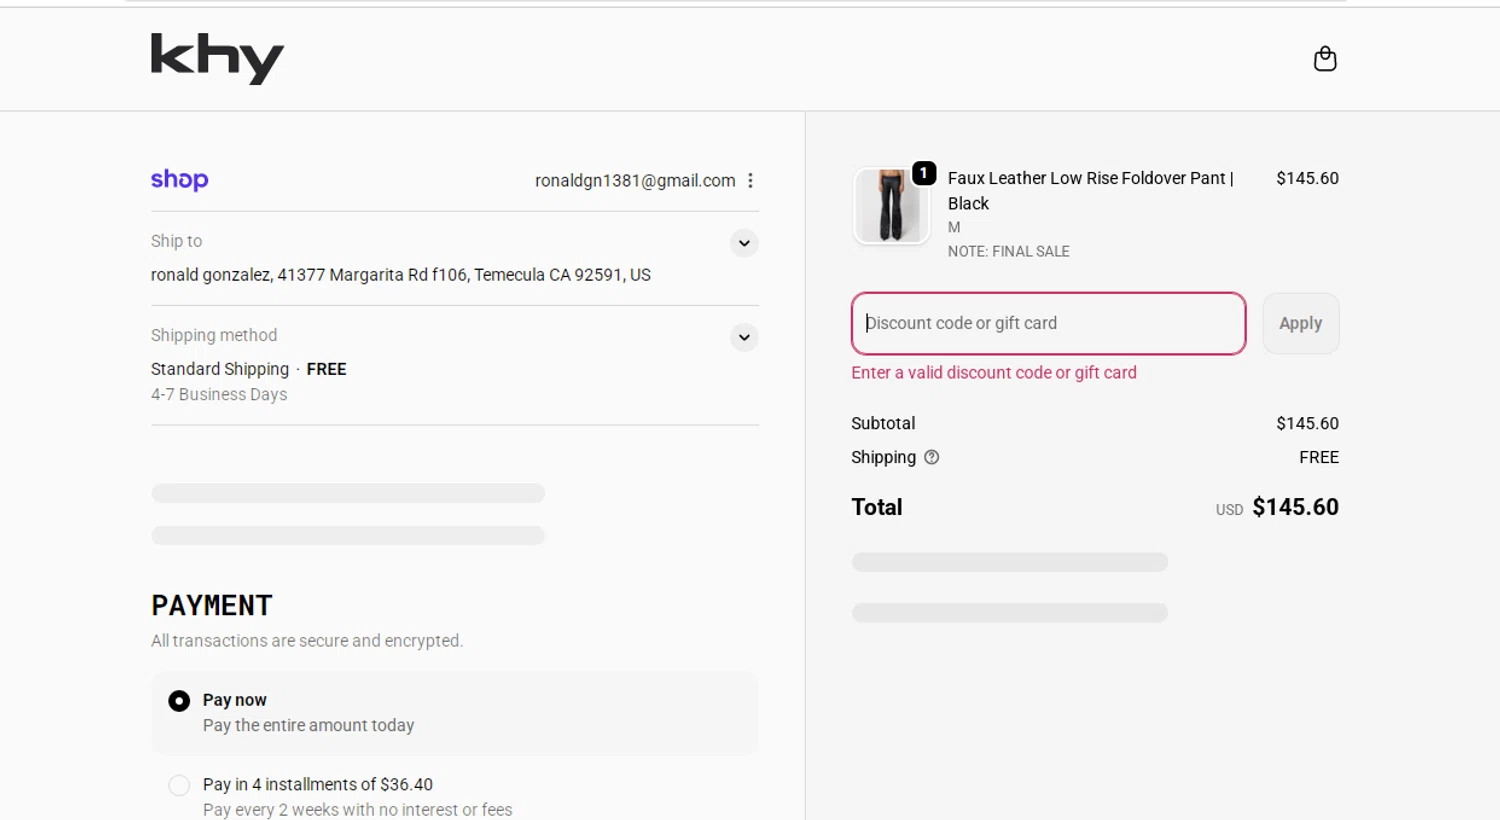Open the Faux Leather Pant product thumbnail
Viewport: 1500px width, 820px height.
[891, 205]
